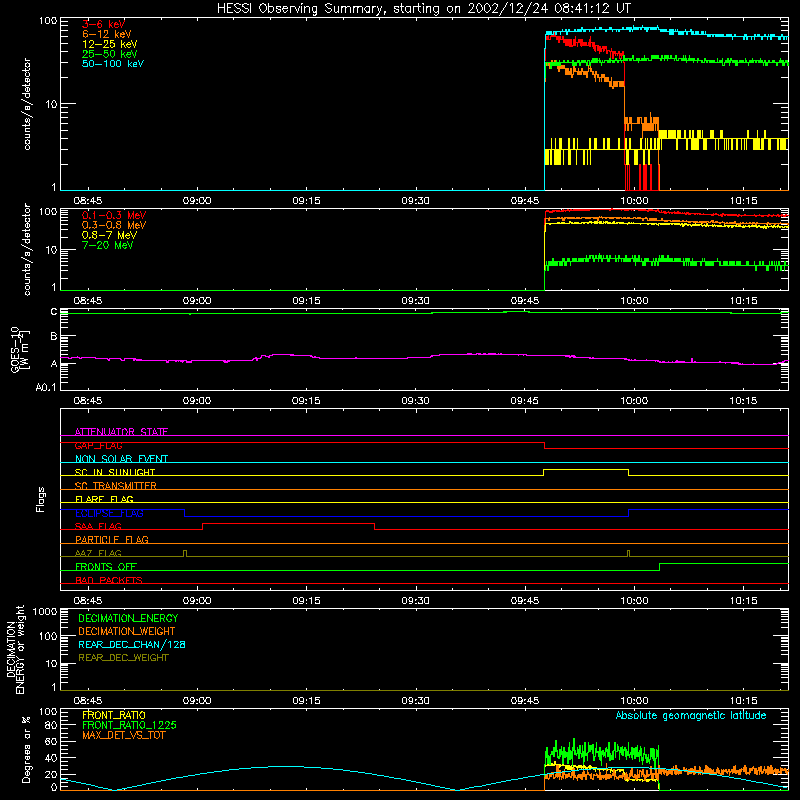Select the red 3-6 keV legend label

click(x=103, y=24)
